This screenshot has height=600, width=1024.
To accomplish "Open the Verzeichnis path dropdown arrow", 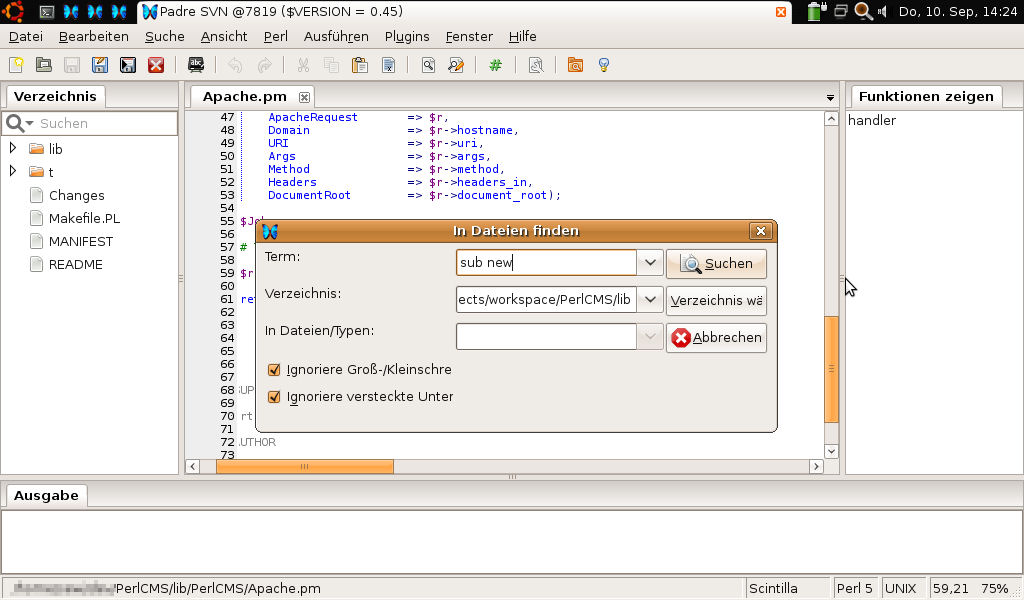I will 650,300.
